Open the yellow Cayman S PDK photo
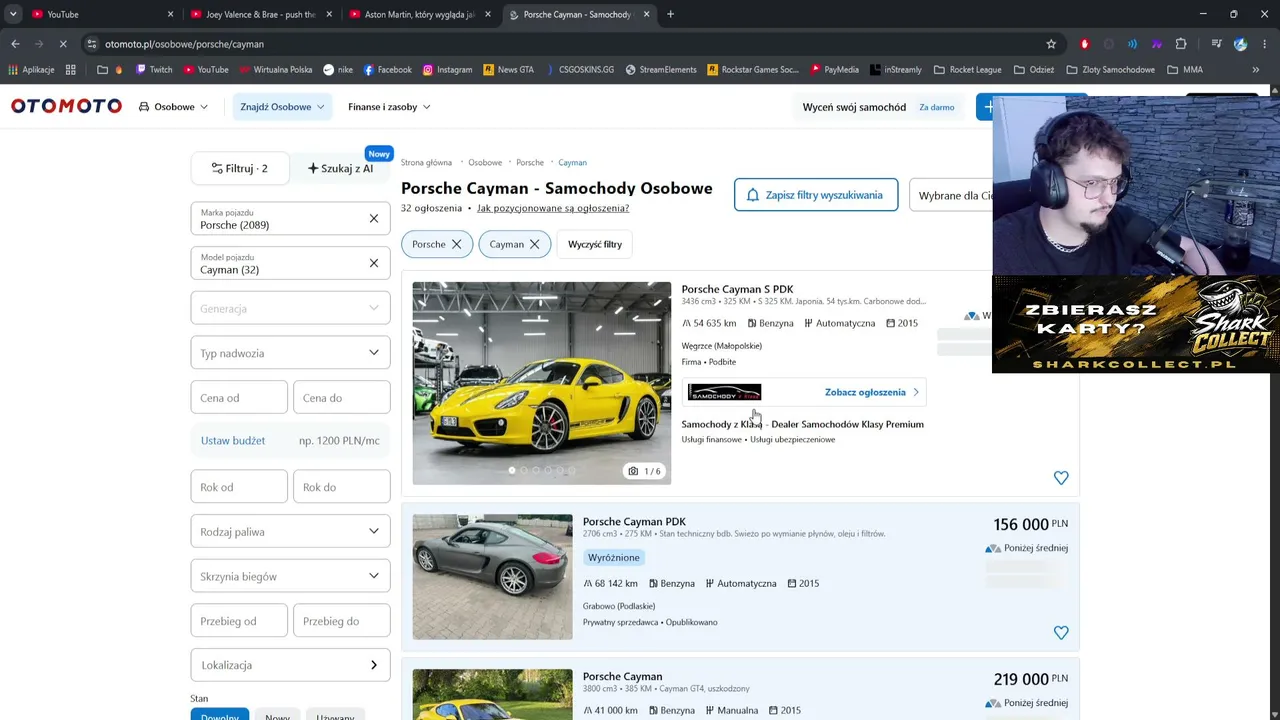 542,383
